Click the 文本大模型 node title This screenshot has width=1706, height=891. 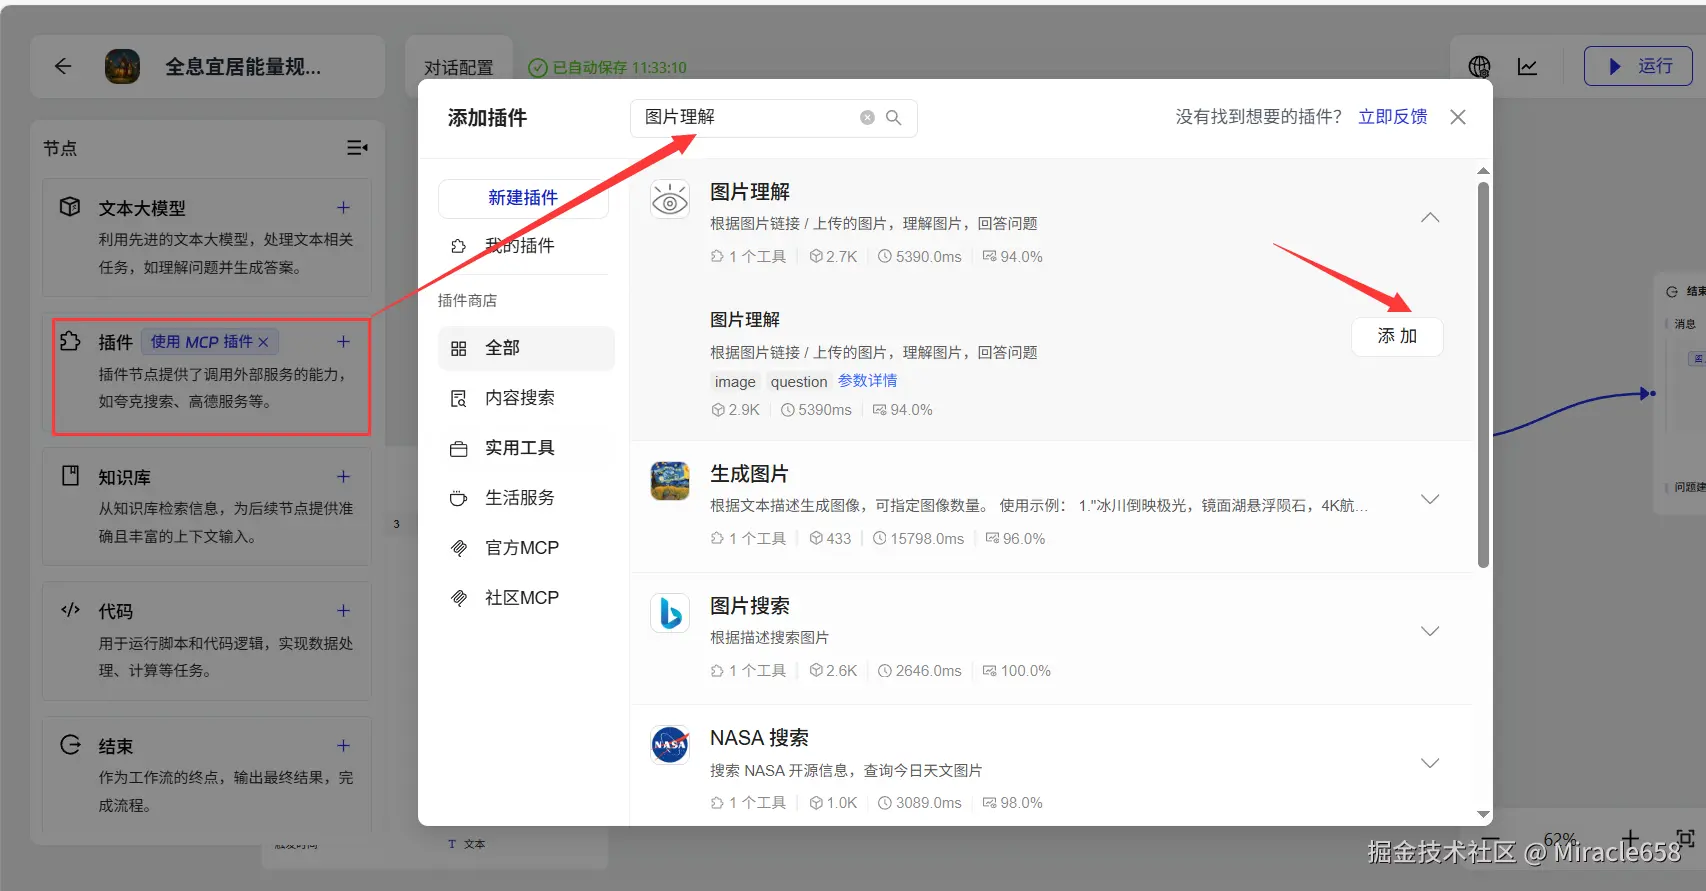(x=142, y=208)
